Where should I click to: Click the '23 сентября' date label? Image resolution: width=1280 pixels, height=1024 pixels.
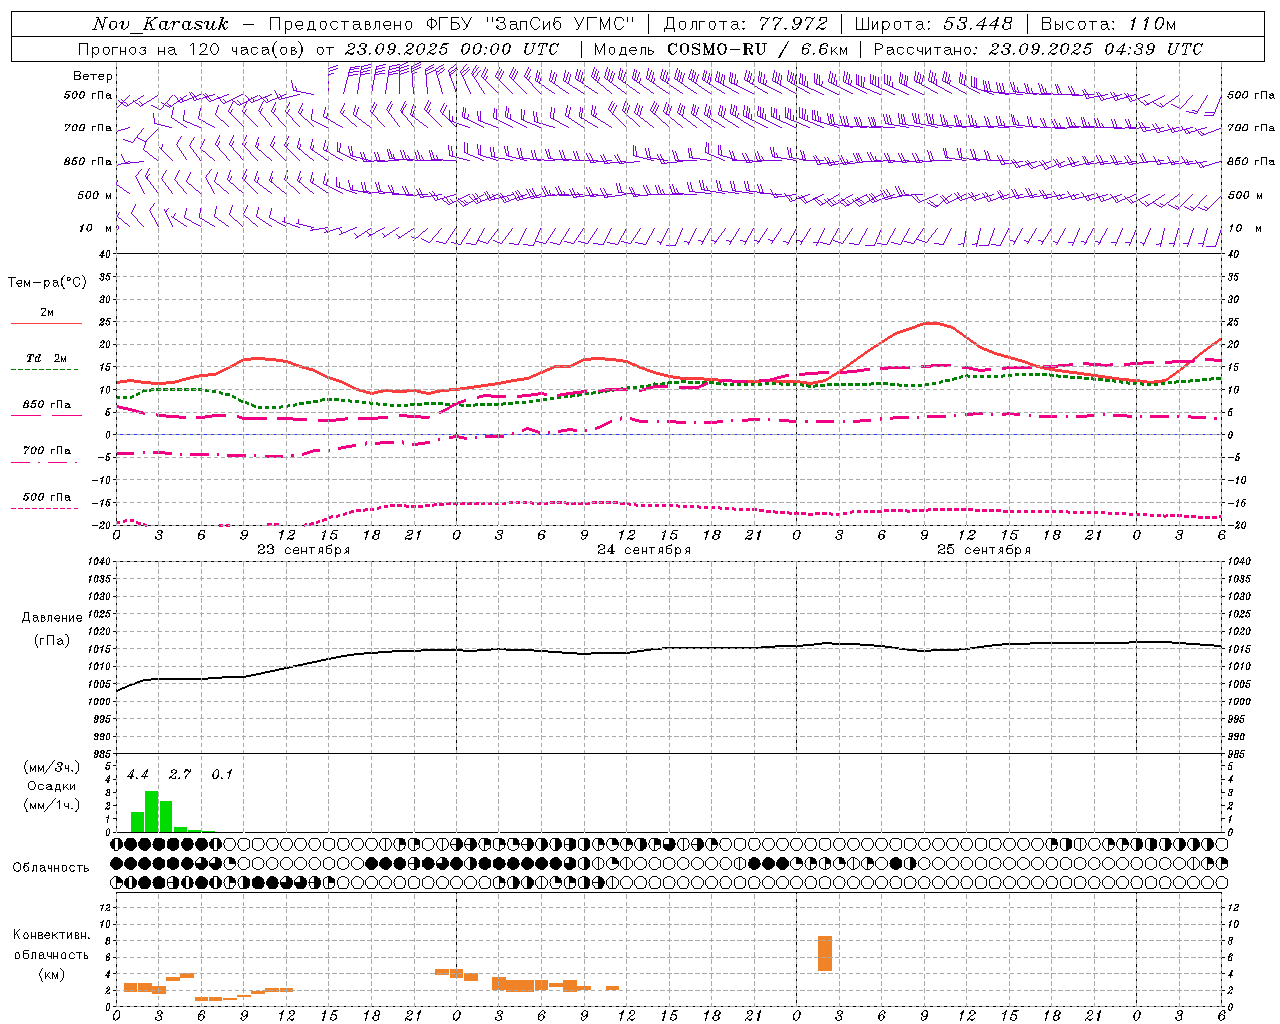coord(304,550)
